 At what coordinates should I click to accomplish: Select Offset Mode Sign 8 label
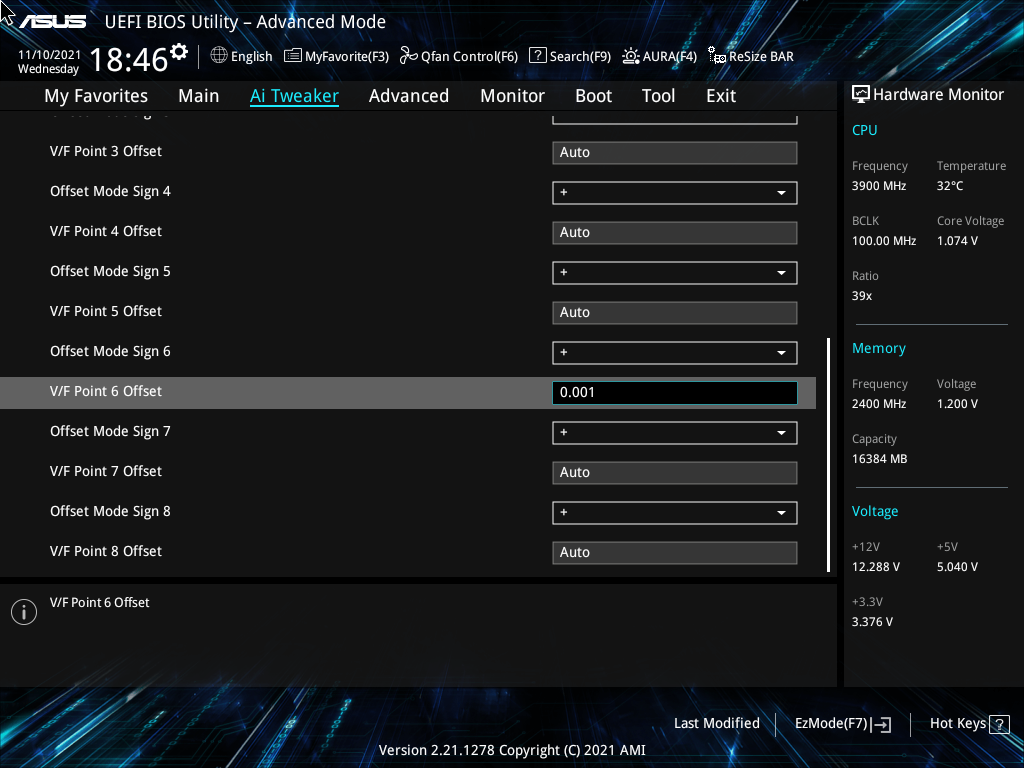pos(110,511)
